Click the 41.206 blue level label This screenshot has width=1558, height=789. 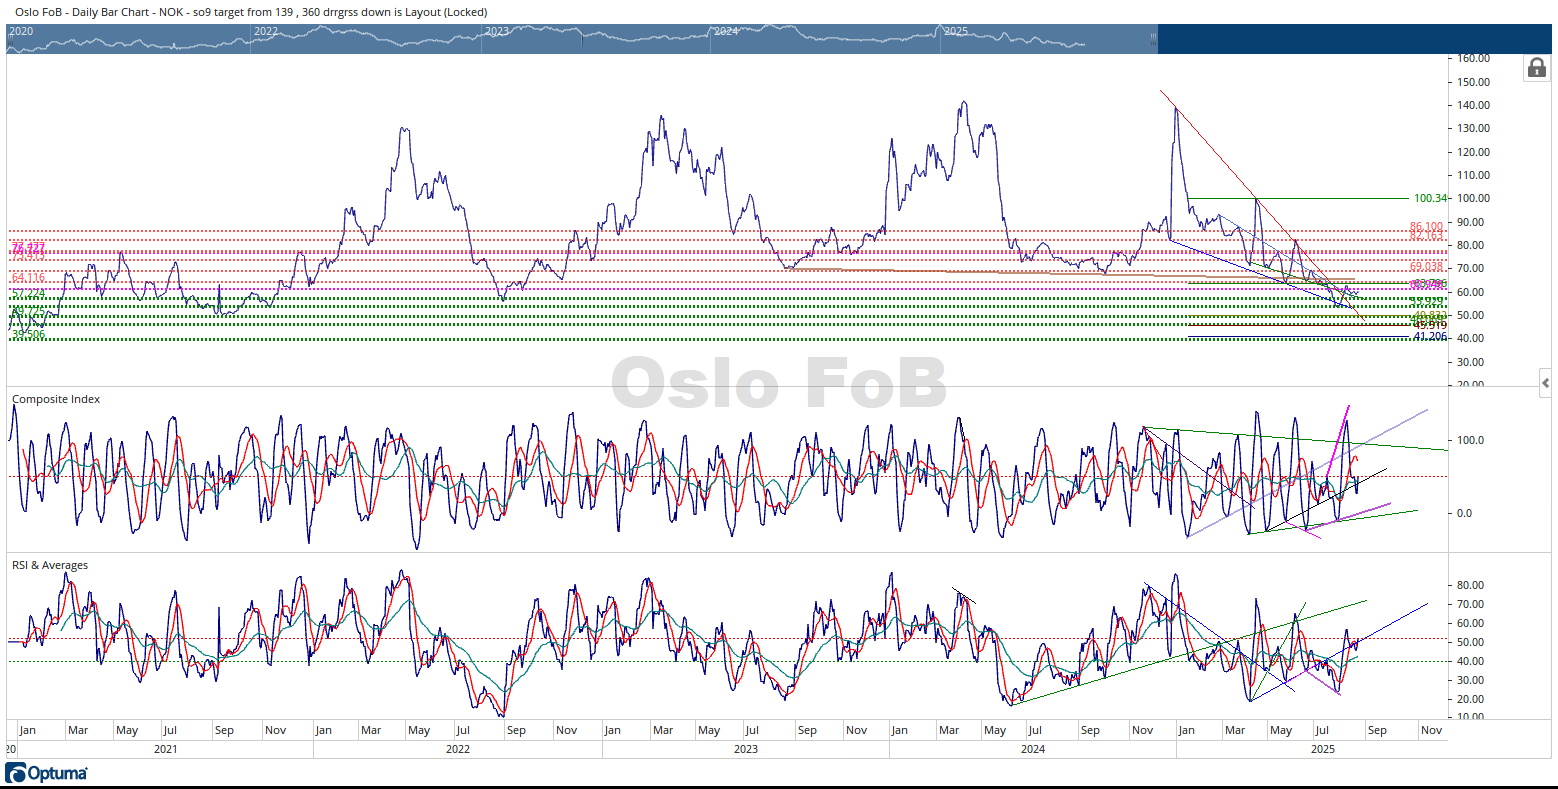[x=1430, y=337]
